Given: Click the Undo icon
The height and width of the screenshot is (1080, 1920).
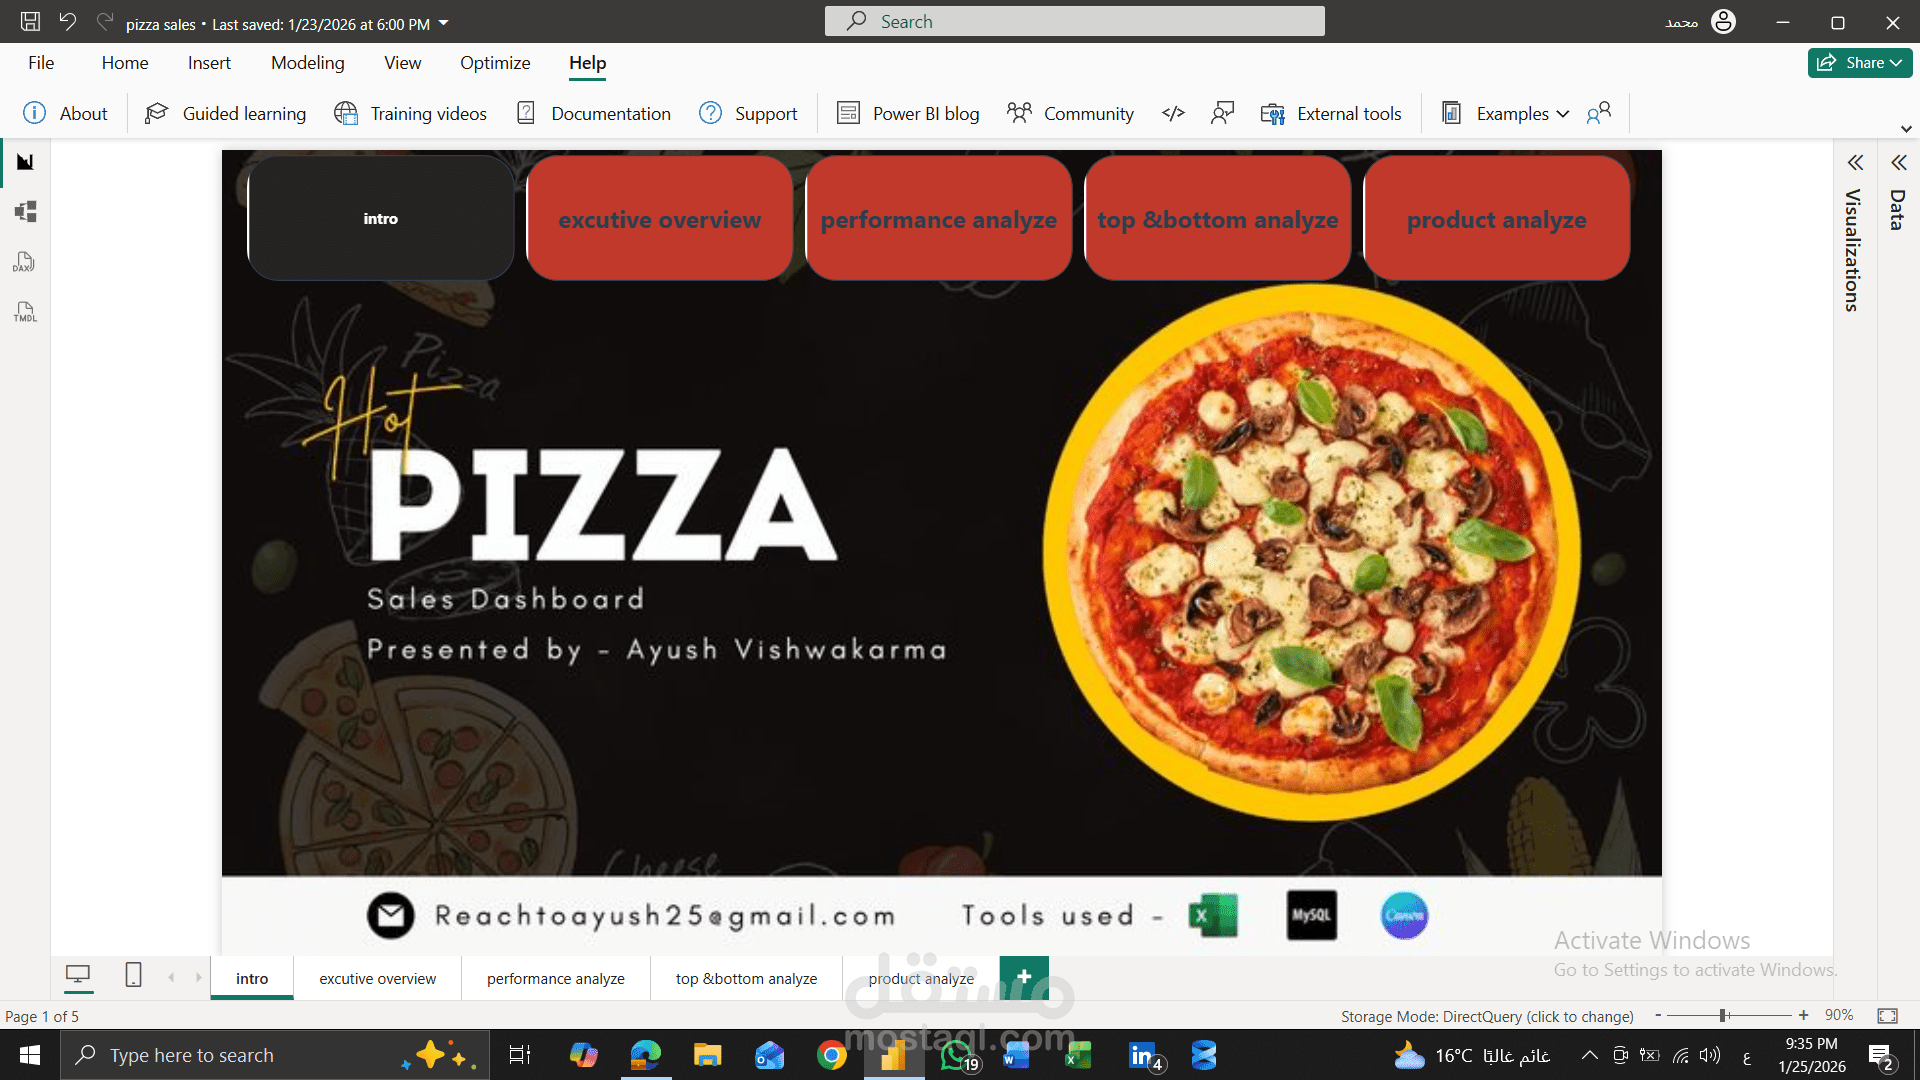Looking at the screenshot, I should [x=66, y=21].
